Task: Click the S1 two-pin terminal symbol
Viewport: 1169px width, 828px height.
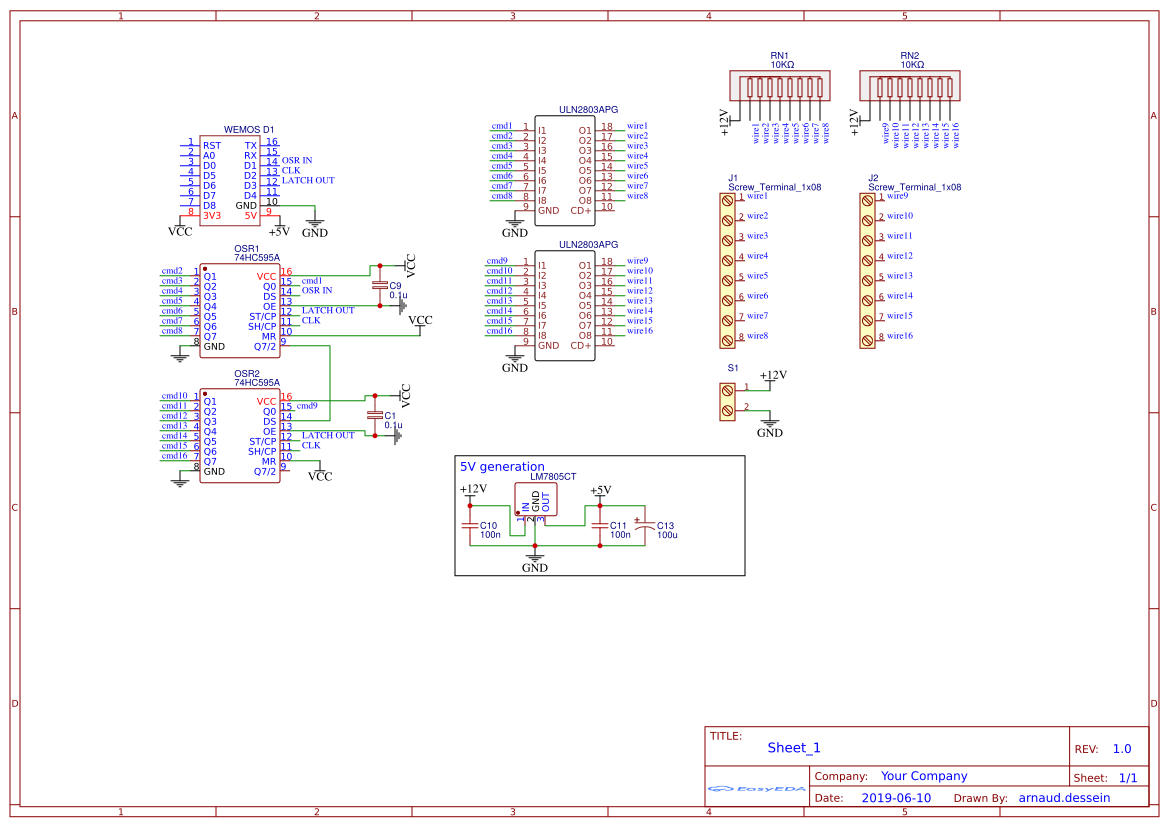Action: point(727,398)
